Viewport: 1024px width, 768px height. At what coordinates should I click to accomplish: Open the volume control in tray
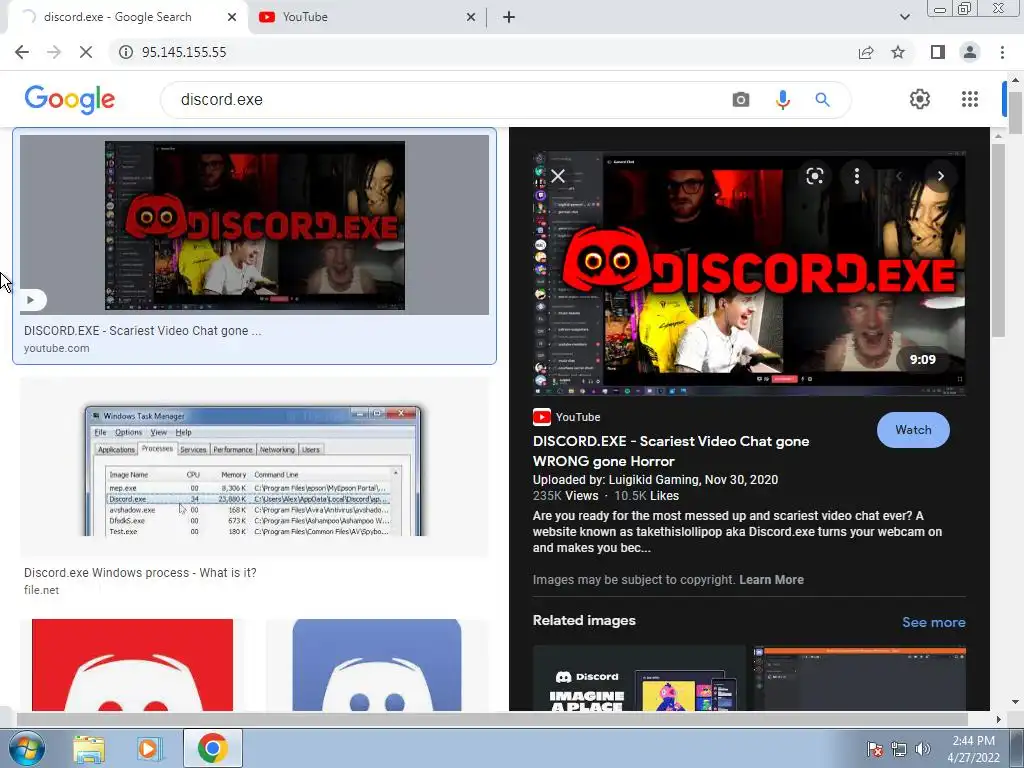pyautogui.click(x=923, y=749)
